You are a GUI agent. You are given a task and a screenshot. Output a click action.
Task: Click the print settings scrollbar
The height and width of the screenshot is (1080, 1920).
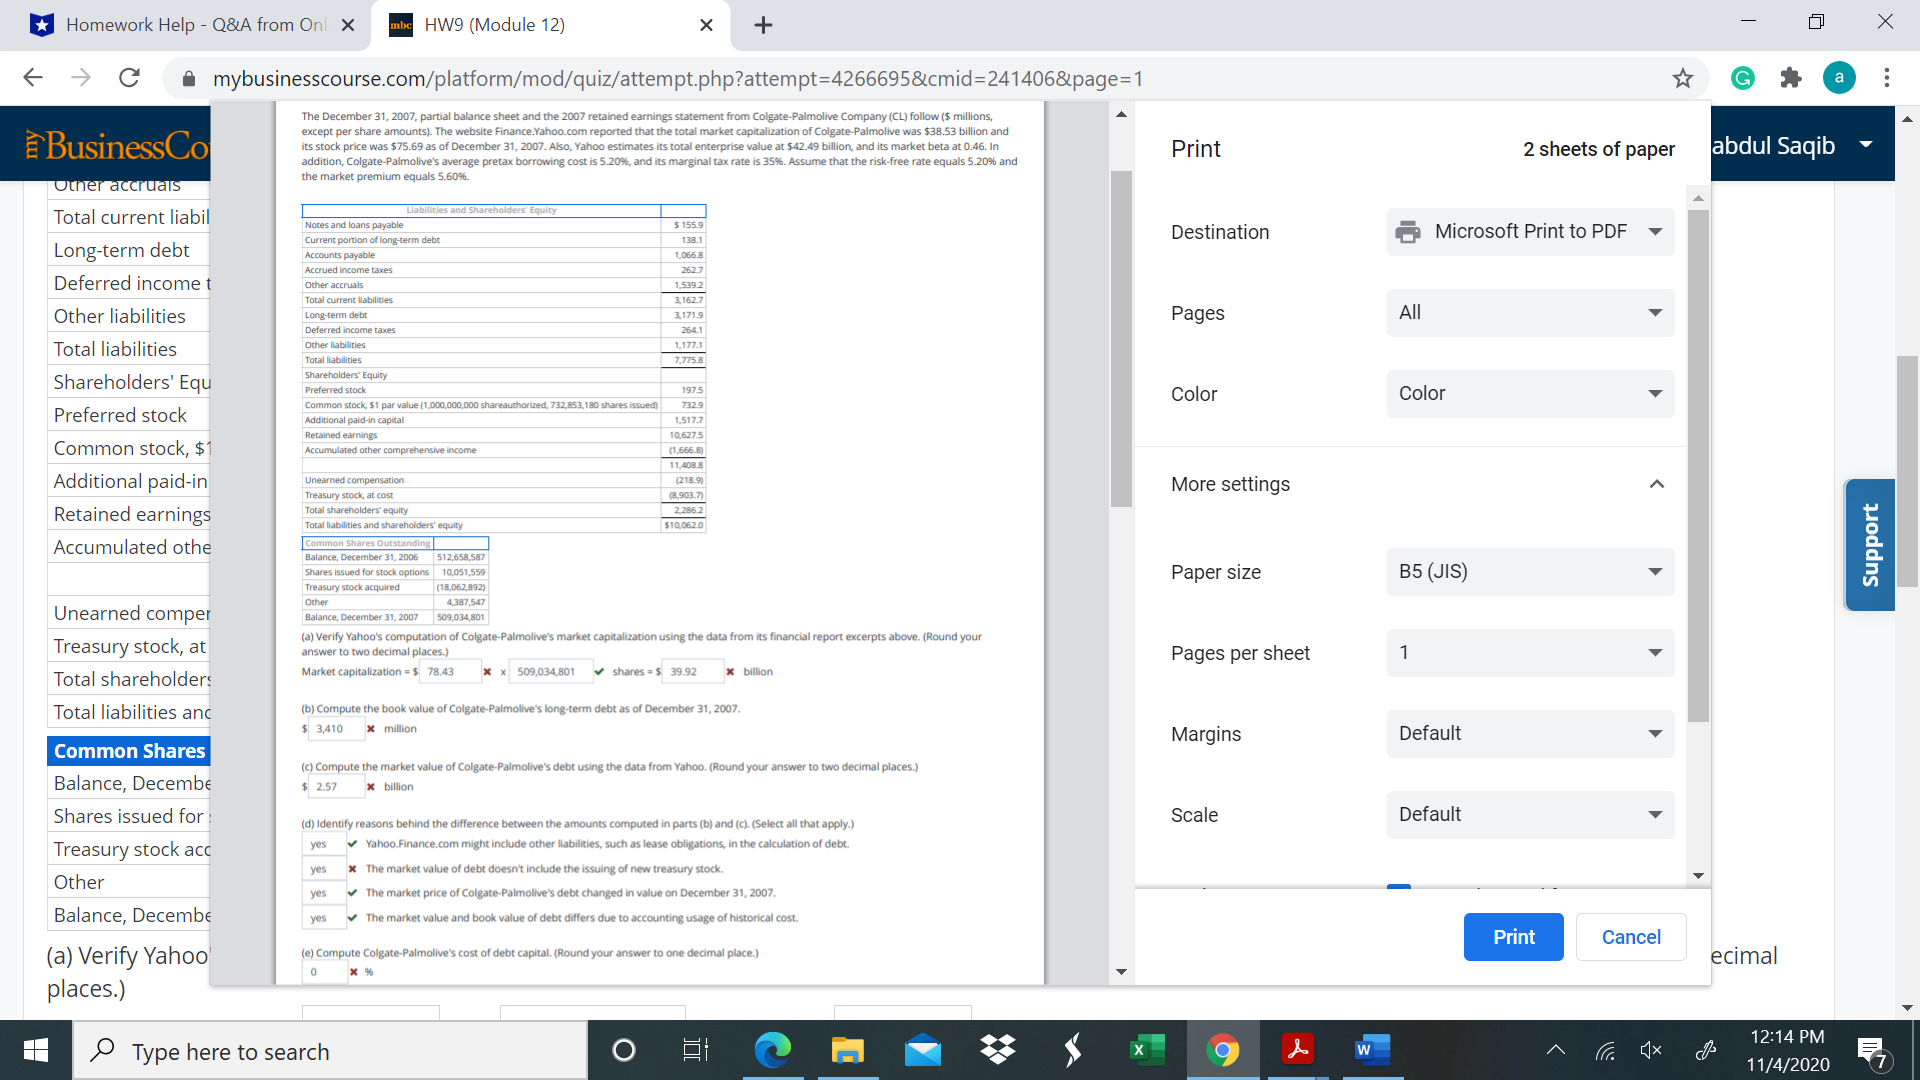(x=1698, y=465)
